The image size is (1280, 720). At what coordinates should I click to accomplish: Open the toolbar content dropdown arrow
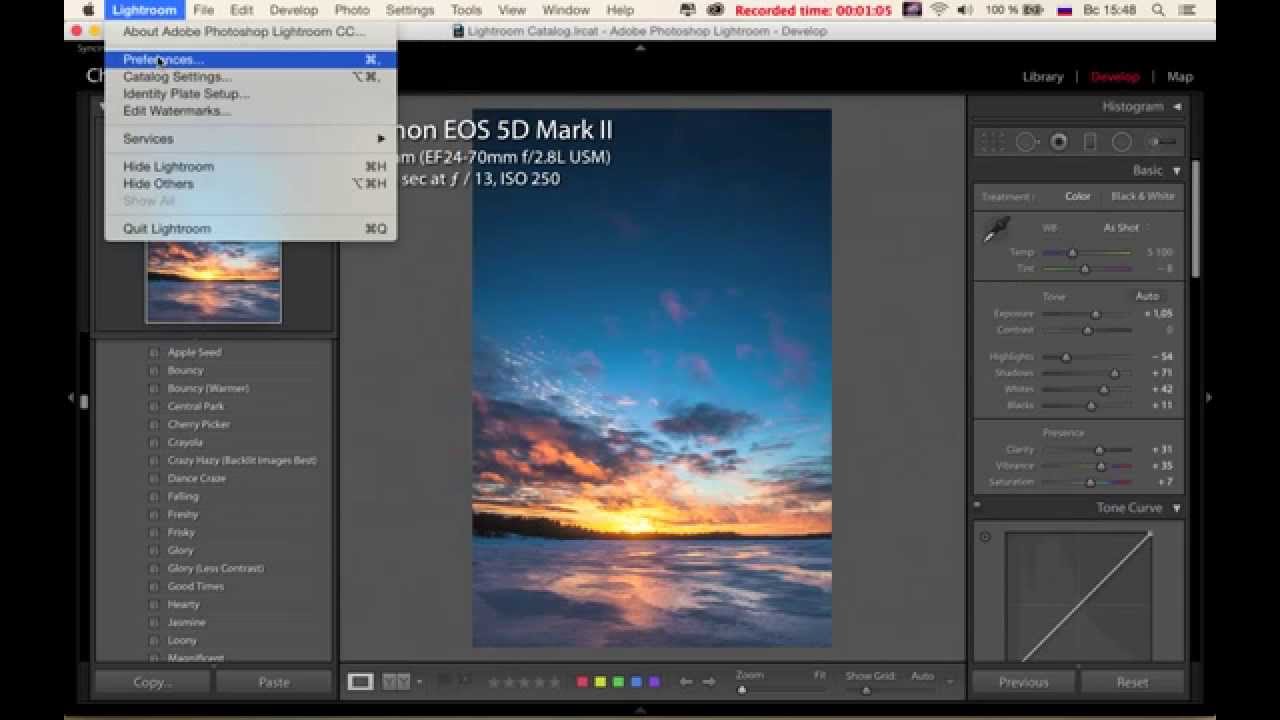[949, 682]
